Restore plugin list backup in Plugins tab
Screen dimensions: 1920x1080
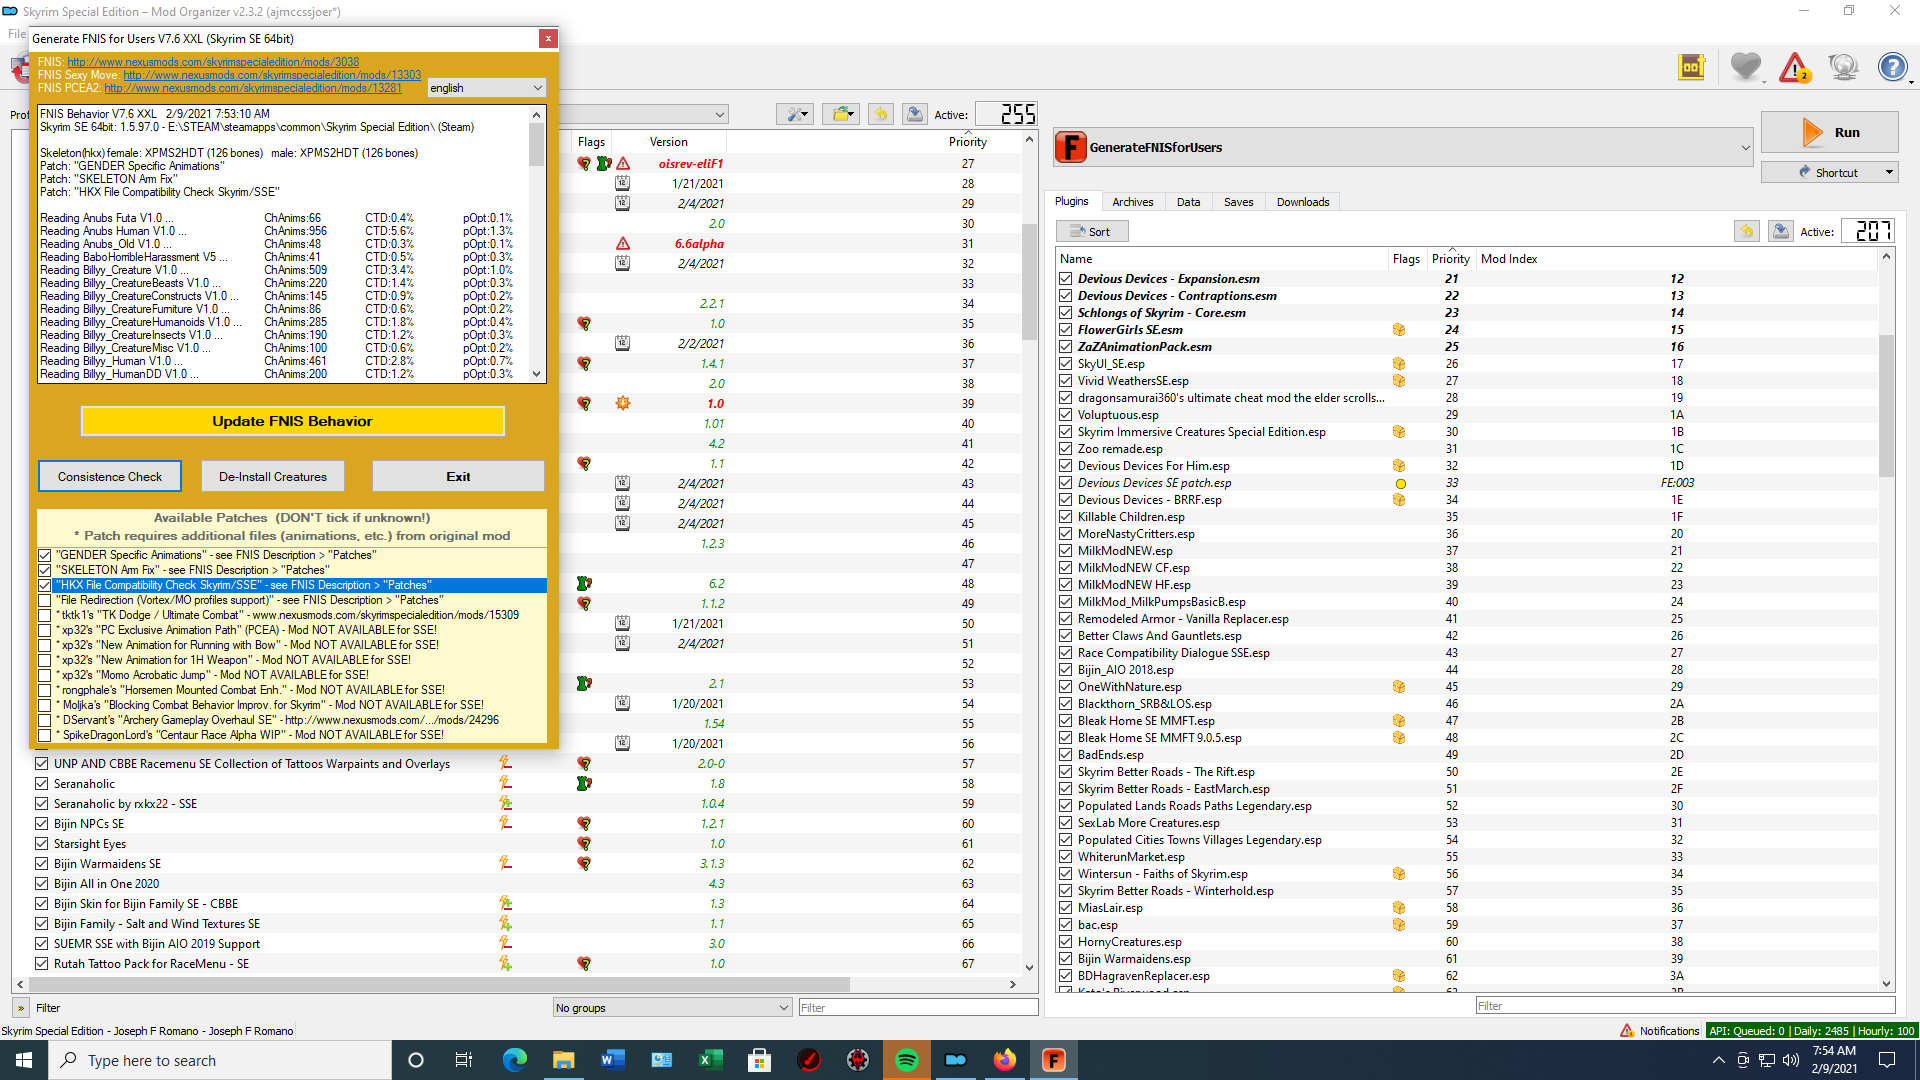[1746, 231]
